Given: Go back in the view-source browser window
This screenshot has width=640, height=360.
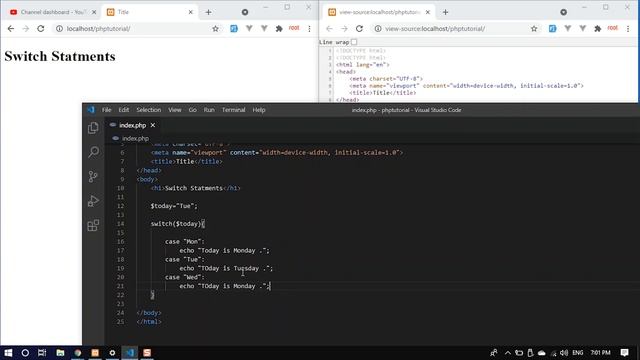Looking at the screenshot, I should pos(329,29).
